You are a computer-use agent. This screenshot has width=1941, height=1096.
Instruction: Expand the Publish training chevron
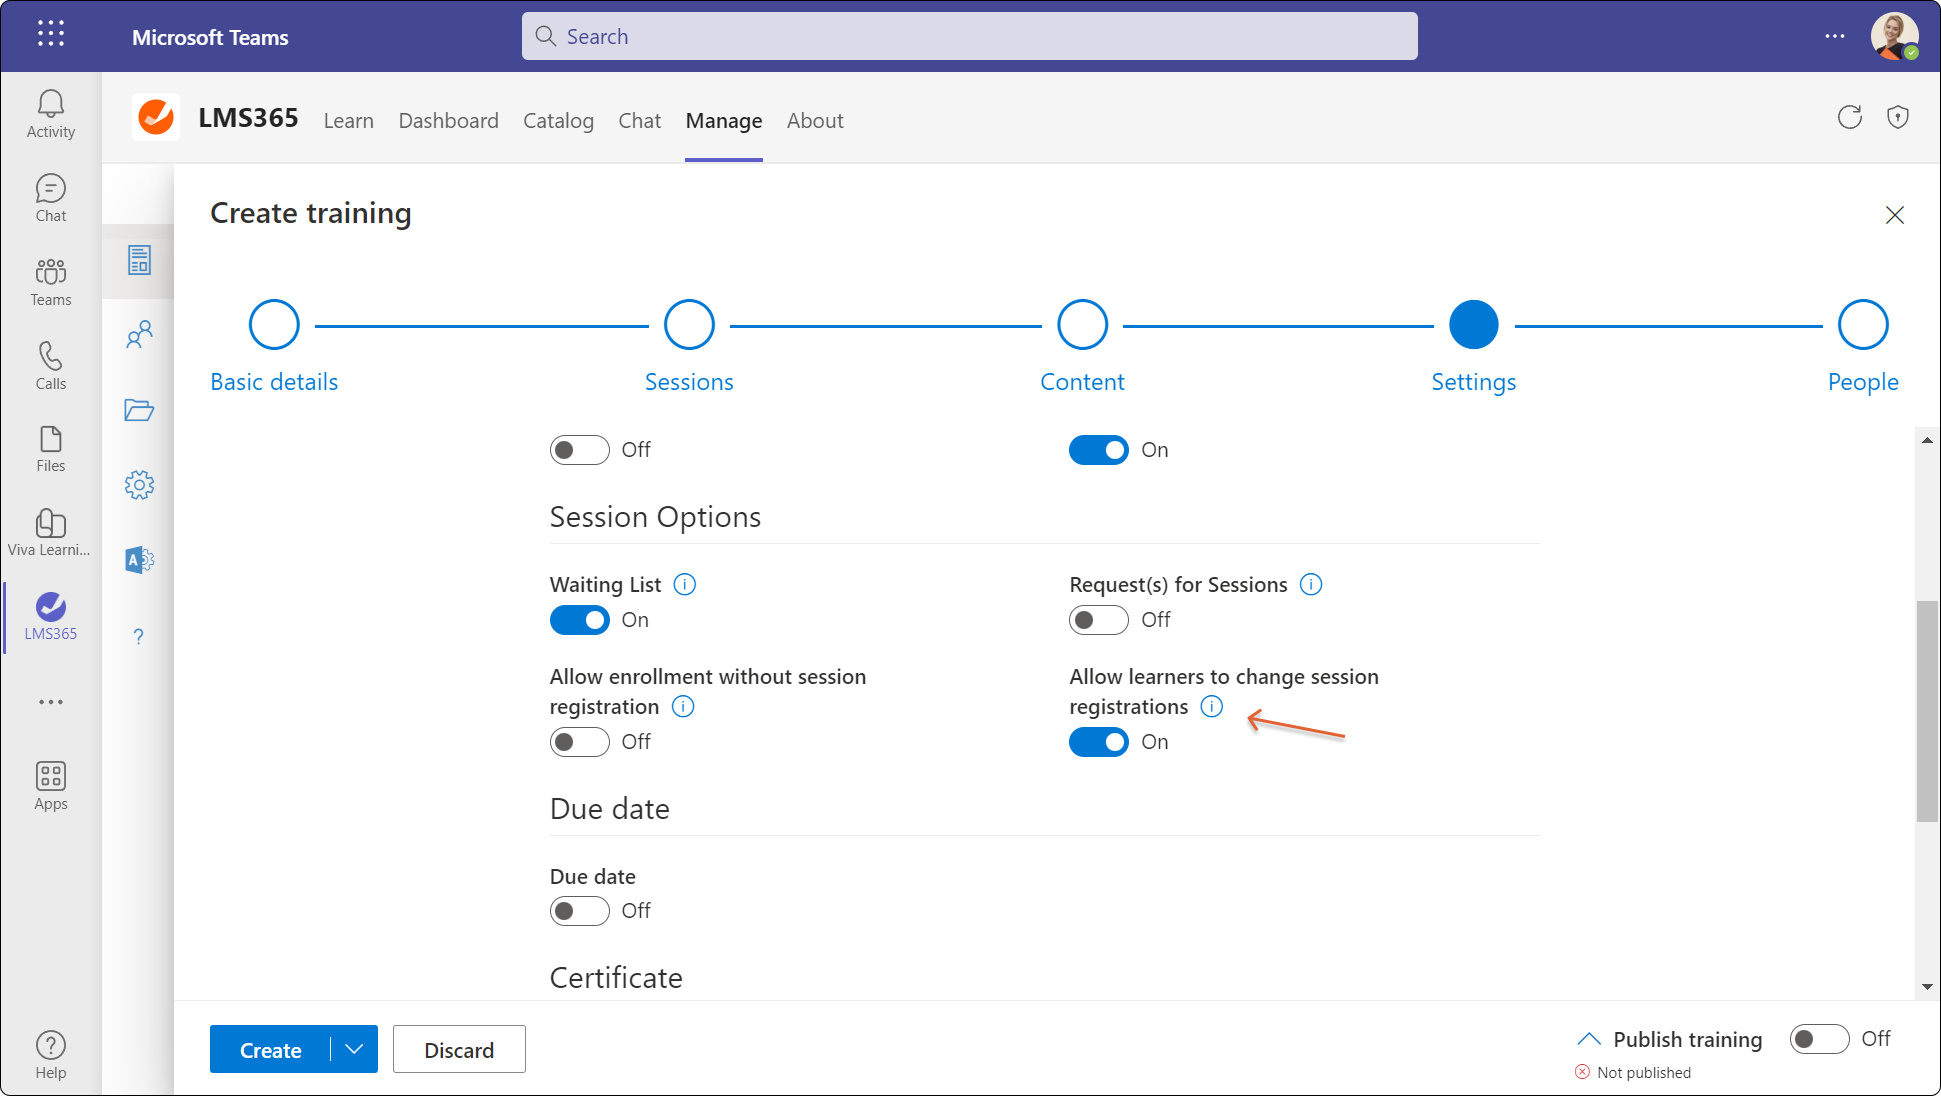(x=1588, y=1039)
